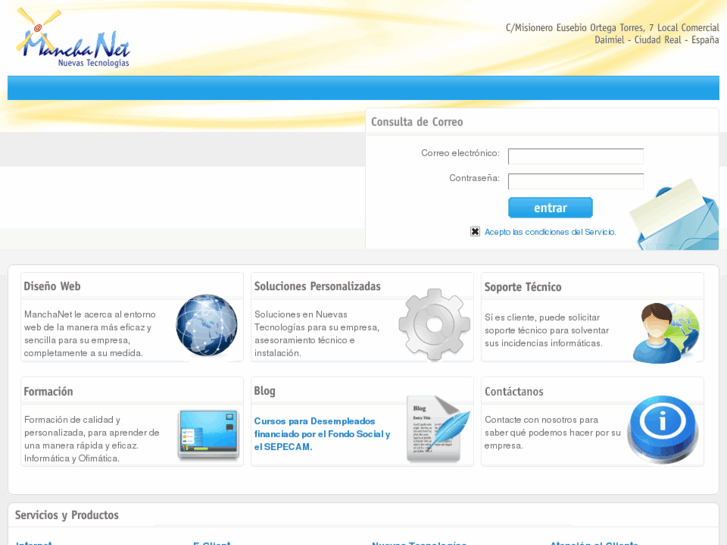The image size is (727, 545).
Task: Toggle the Acepto las condiciones checkbox
Action: pyautogui.click(x=475, y=231)
